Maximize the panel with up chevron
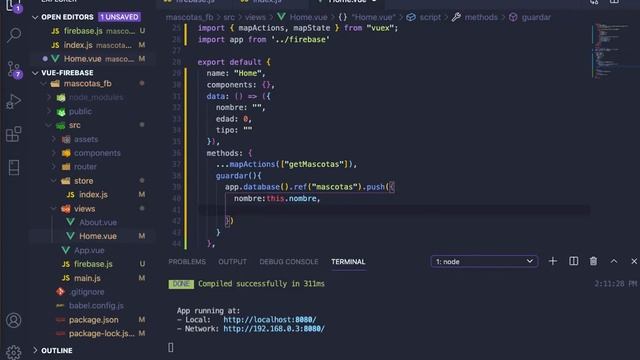This screenshot has height=360, width=640. point(614,261)
